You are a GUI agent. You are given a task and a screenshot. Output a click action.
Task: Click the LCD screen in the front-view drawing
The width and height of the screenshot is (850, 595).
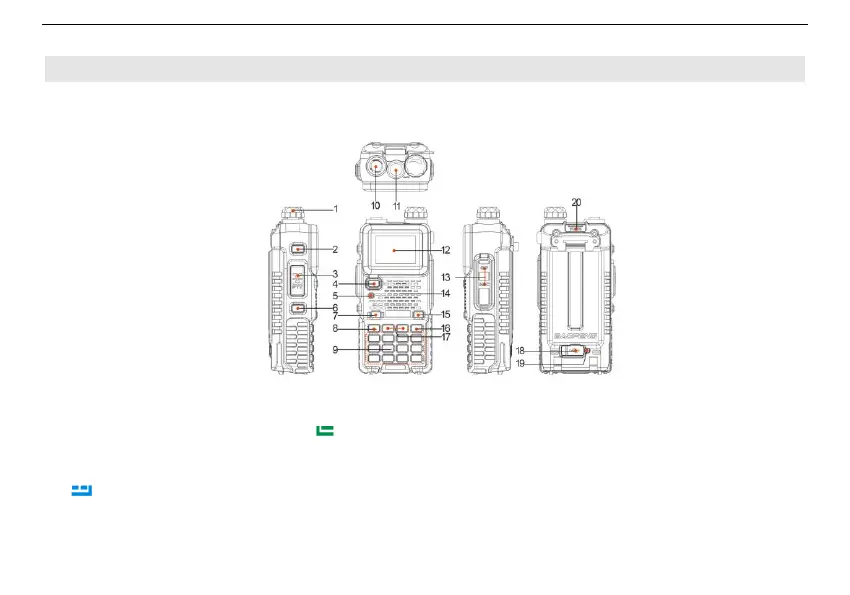394,250
